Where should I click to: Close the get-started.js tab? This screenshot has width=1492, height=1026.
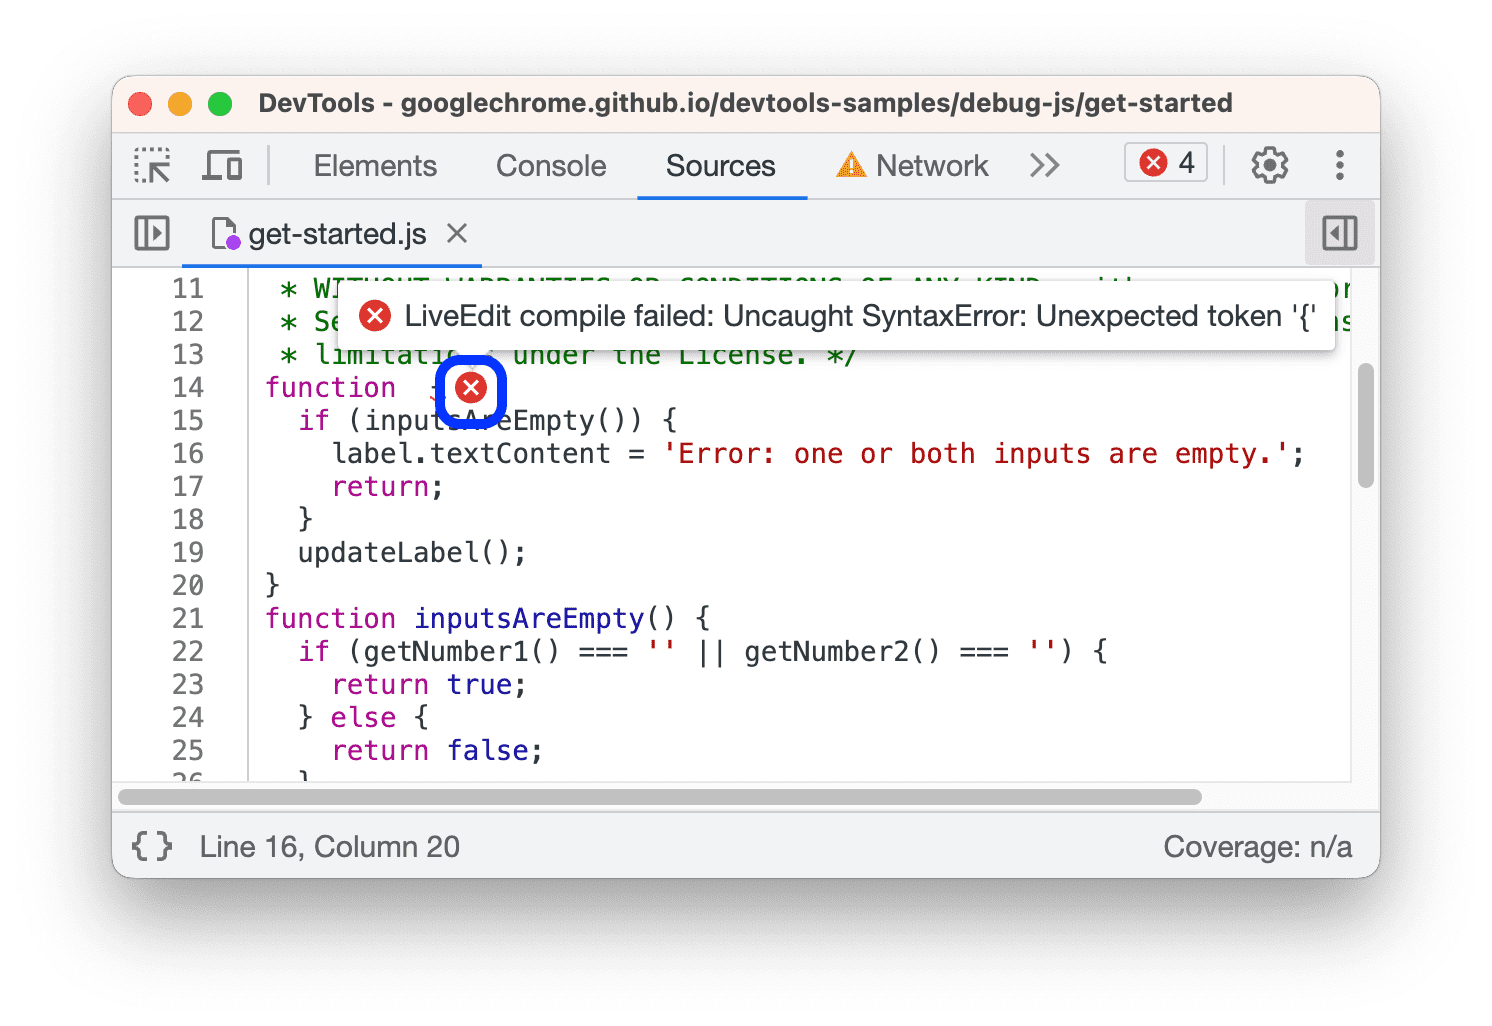pyautogui.click(x=456, y=234)
